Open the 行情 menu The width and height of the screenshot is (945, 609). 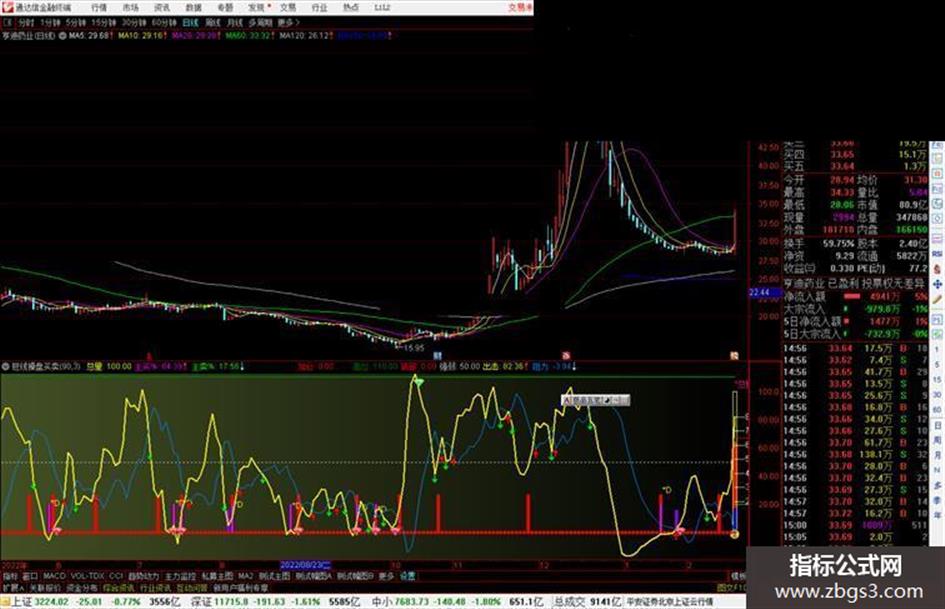99,8
